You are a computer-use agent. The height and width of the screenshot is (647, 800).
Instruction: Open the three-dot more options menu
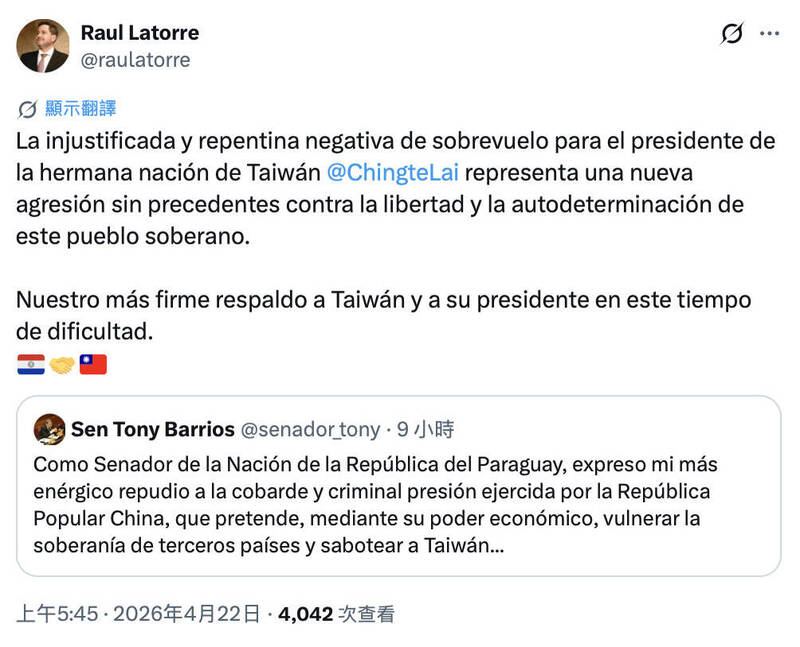pos(769,34)
